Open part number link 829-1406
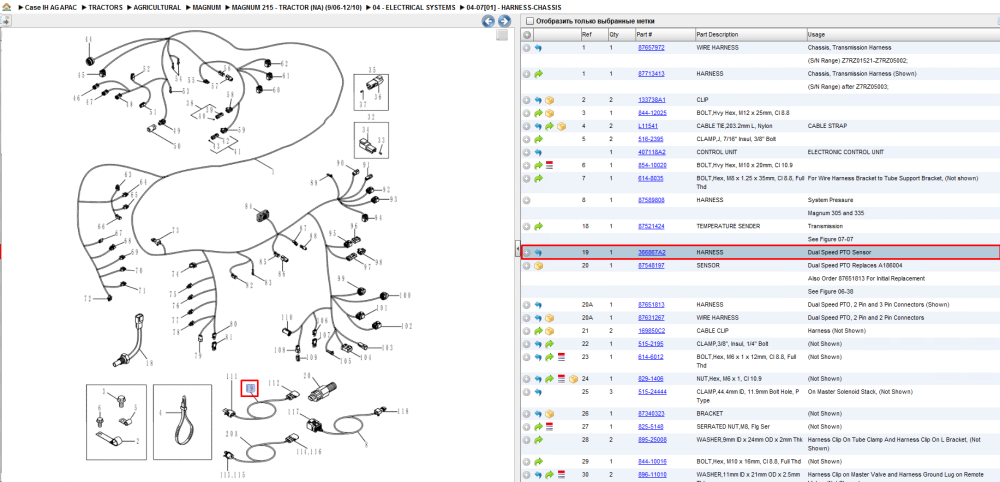This screenshot has width=1000, height=482. click(649, 379)
